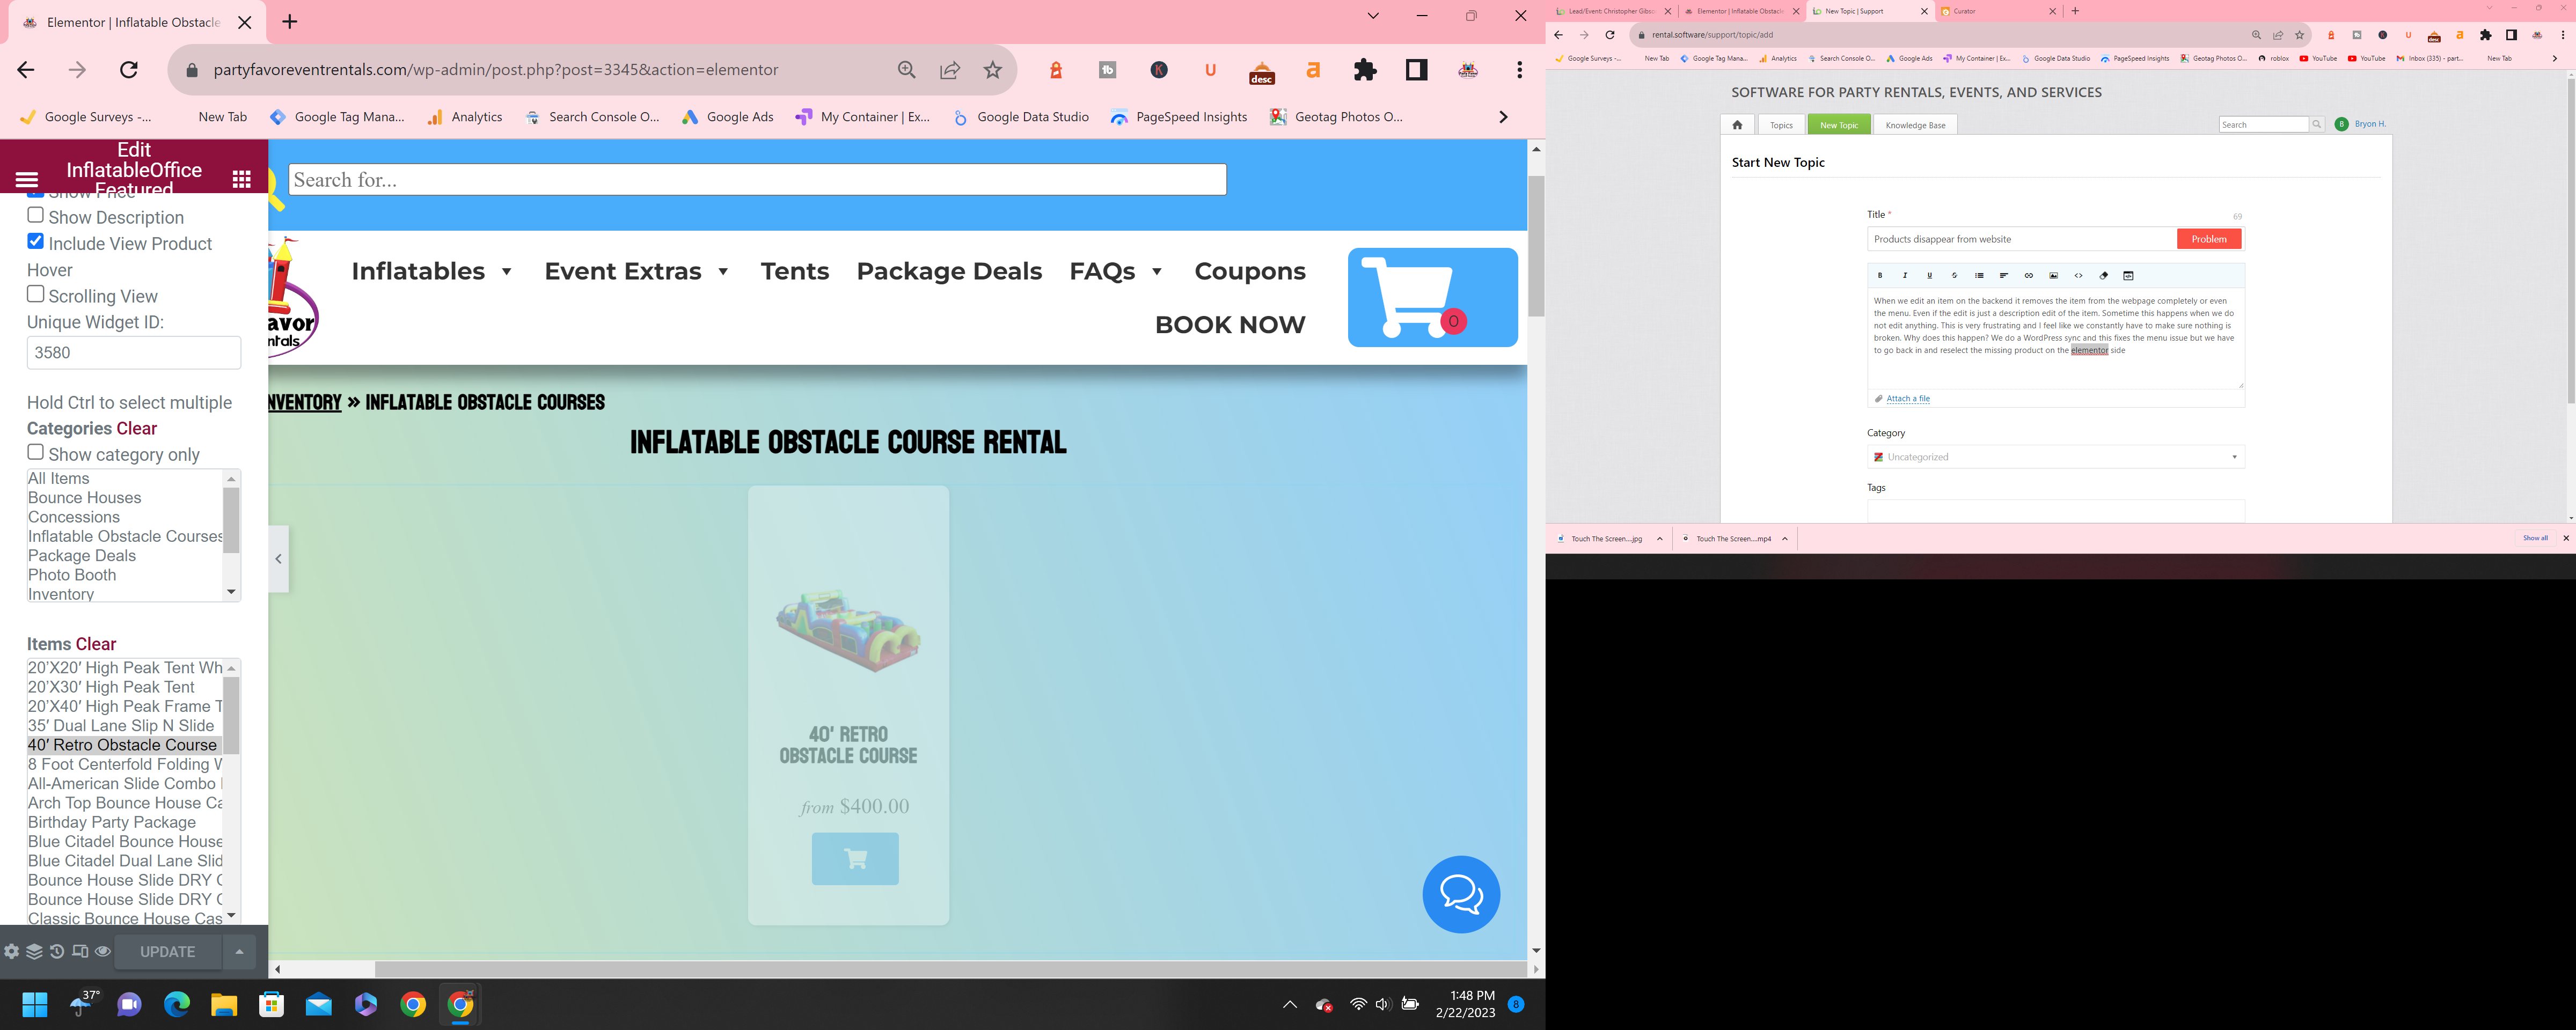Enable the Show category only checkbox
Viewport: 2576px width, 1030px height.
36,452
